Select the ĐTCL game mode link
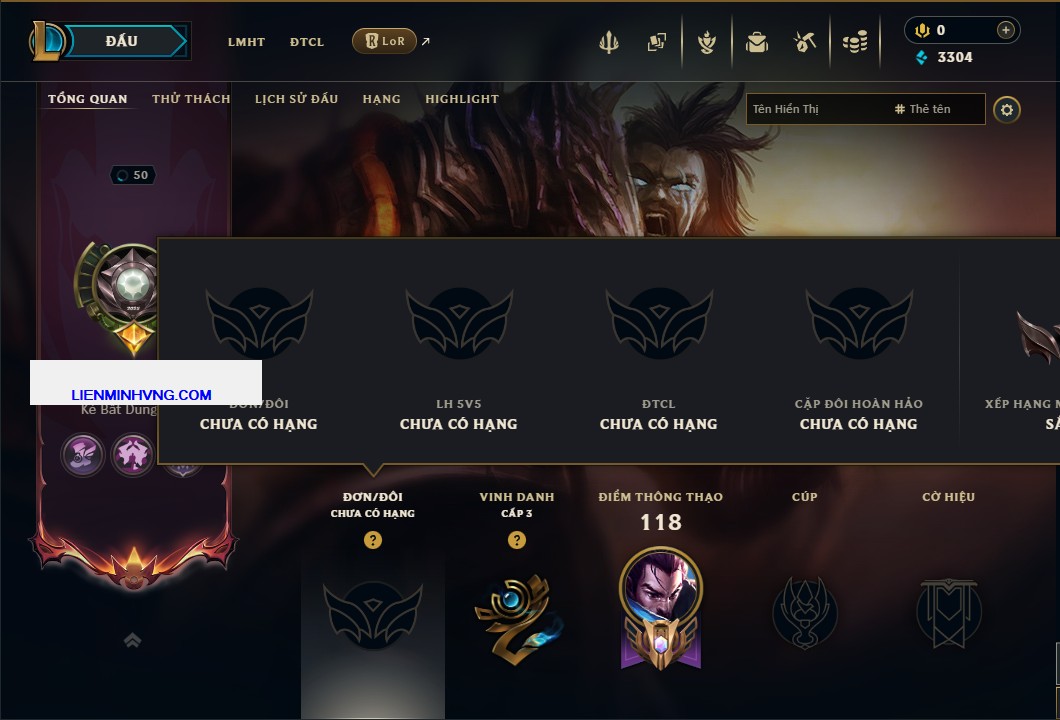The height and width of the screenshot is (720, 1060). coord(307,42)
